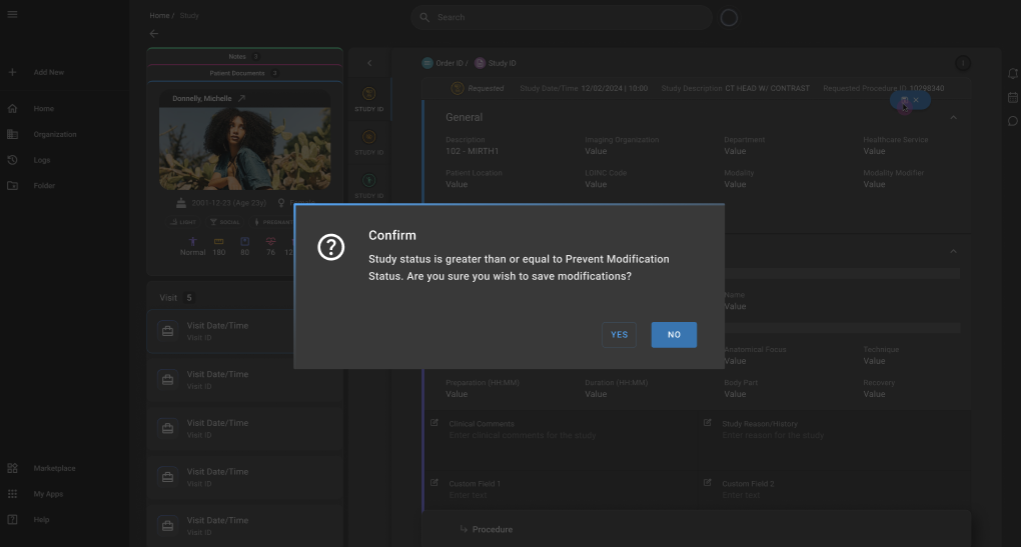1021x547 pixels.
Task: Collapse the study list with chevron
Action: pyautogui.click(x=369, y=63)
